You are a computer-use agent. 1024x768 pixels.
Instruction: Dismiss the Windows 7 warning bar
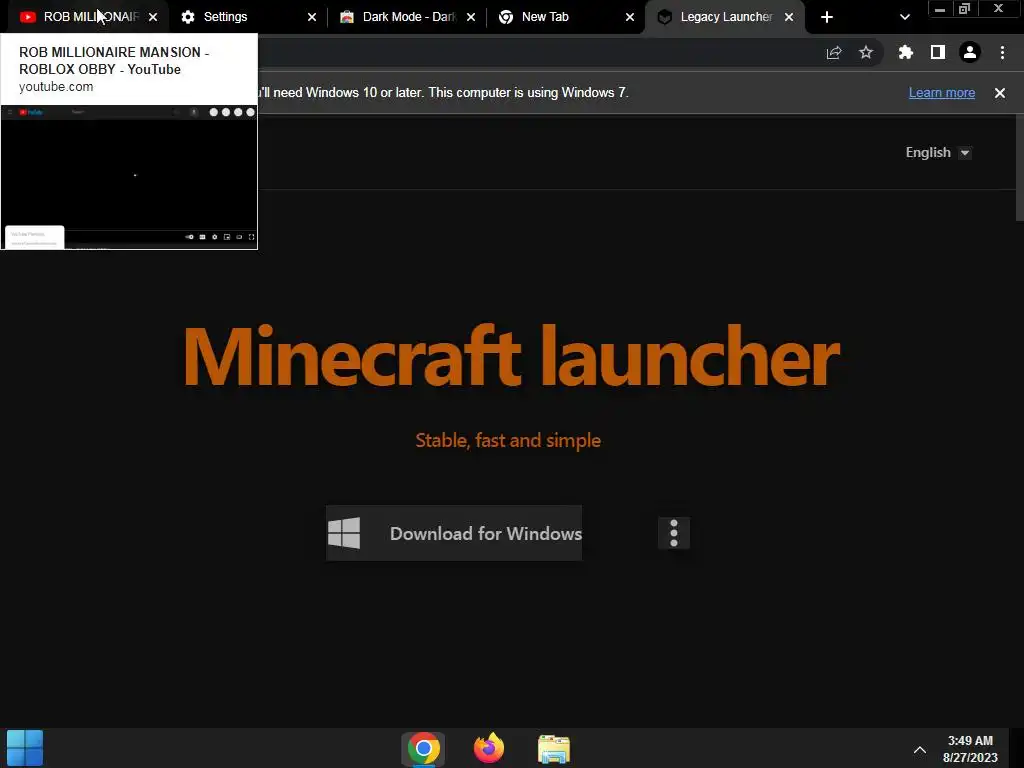coord(1000,93)
